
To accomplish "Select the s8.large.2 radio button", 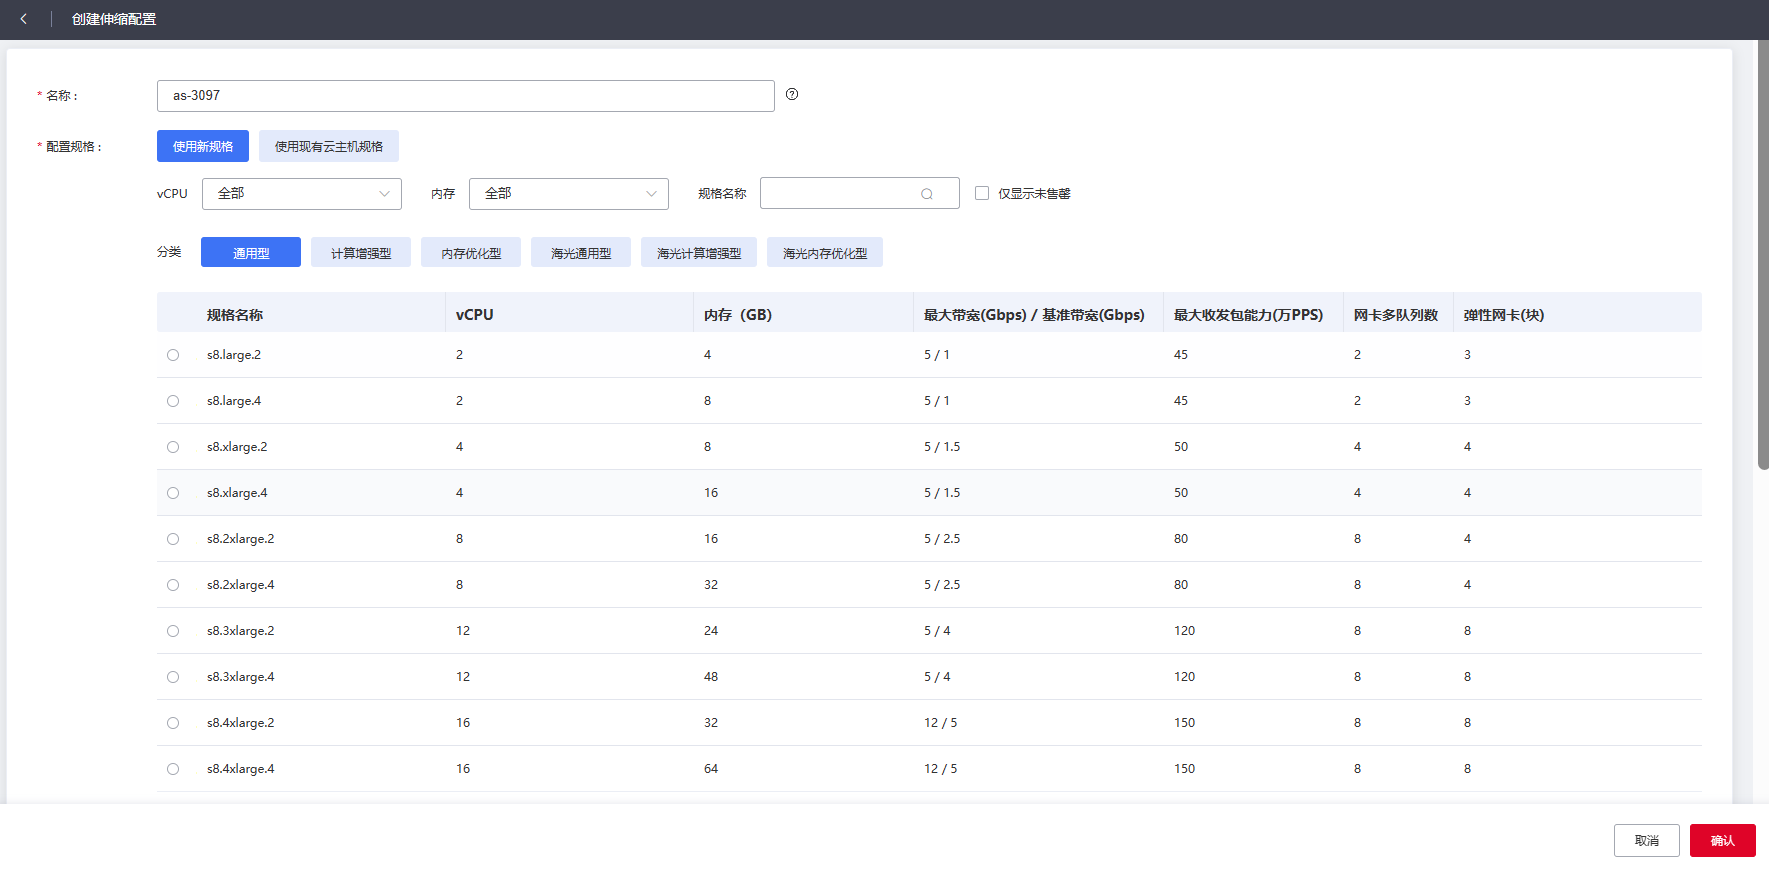I will [173, 355].
